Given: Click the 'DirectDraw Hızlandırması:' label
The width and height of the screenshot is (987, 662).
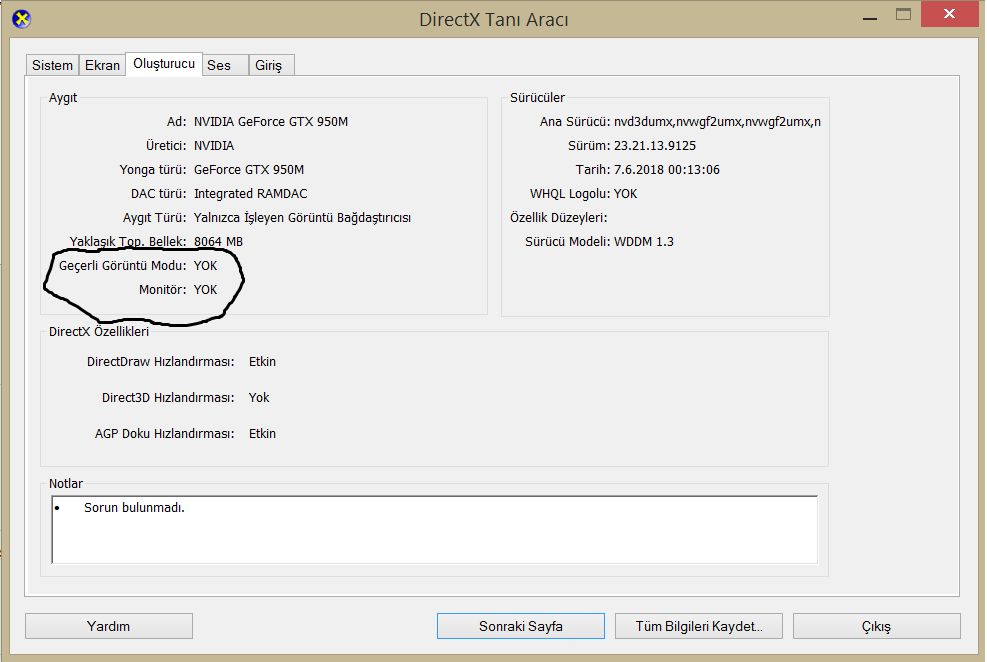Looking at the screenshot, I should coord(161,362).
